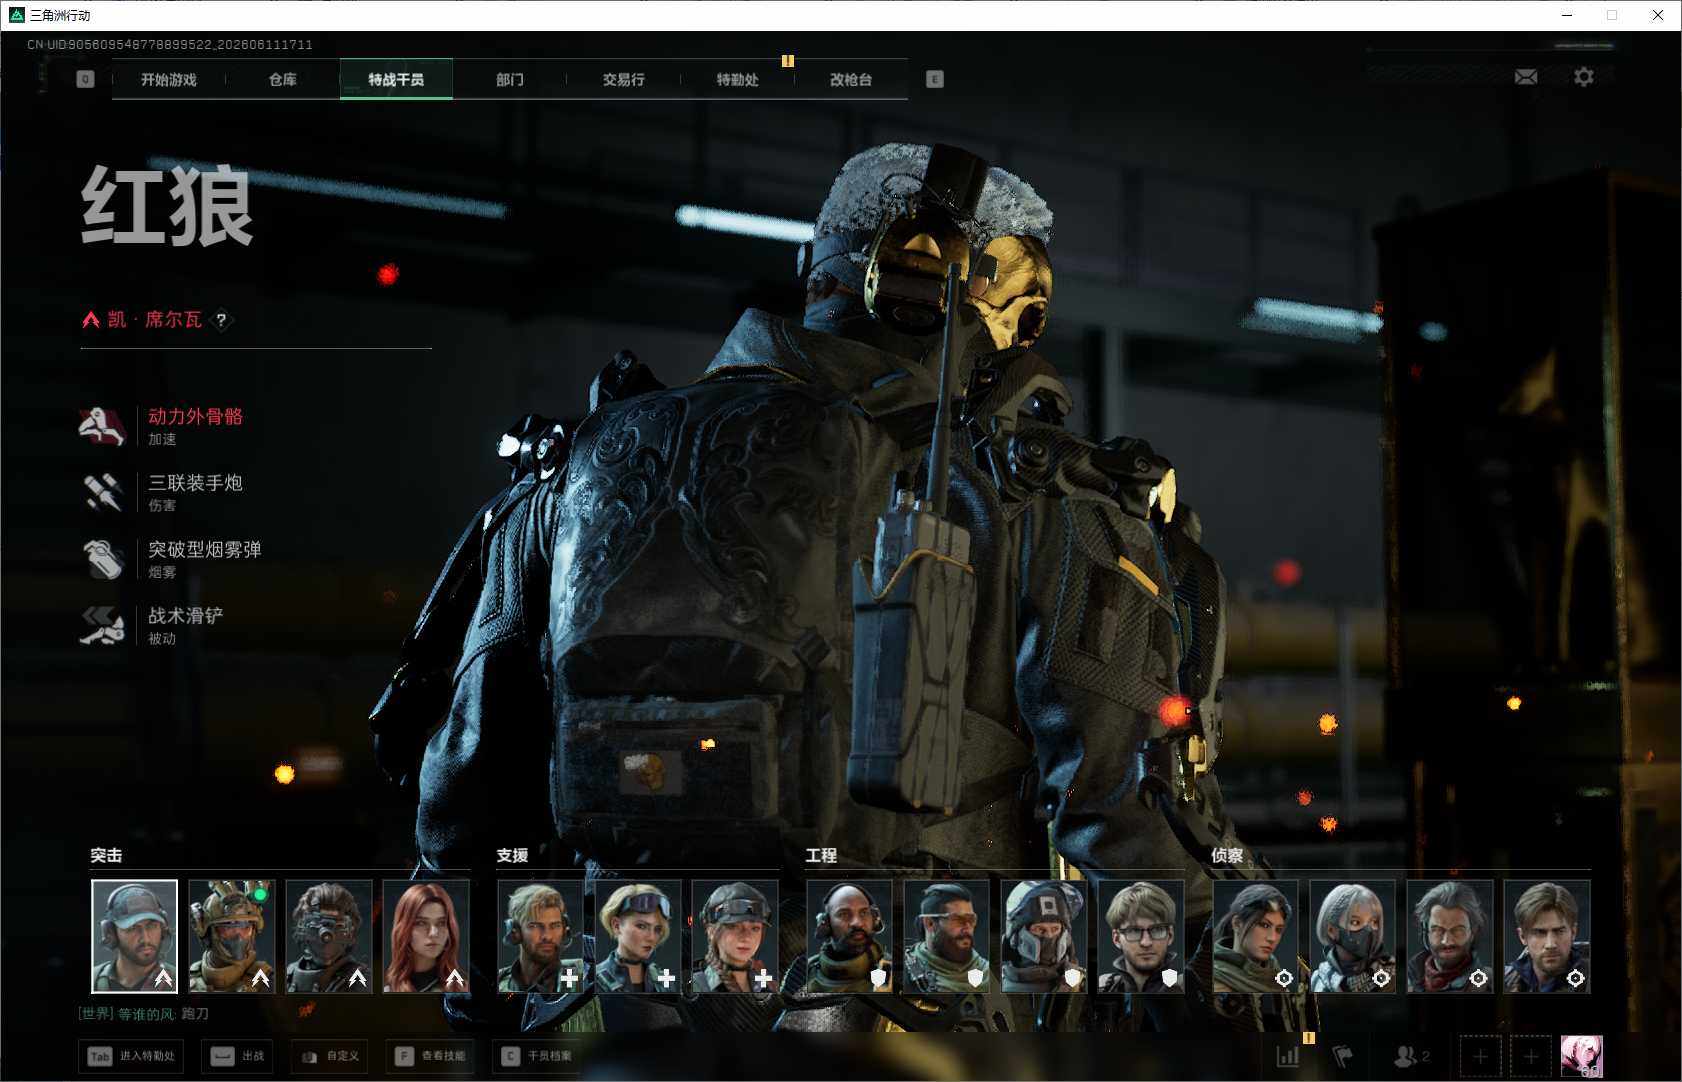This screenshot has width=1682, height=1082.
Task: Click the second empty squad plus slot
Action: coord(1531,1056)
